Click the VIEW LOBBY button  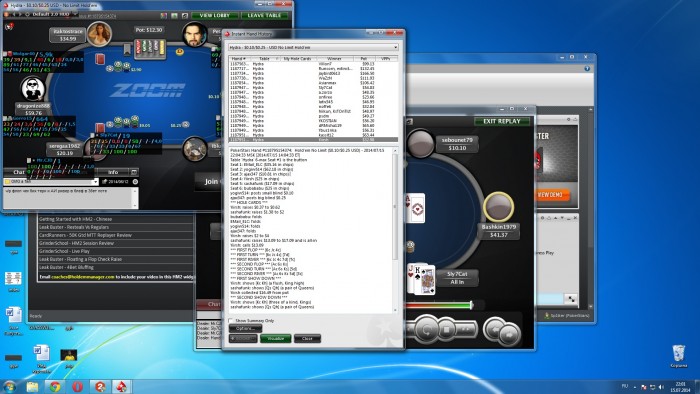point(215,15)
